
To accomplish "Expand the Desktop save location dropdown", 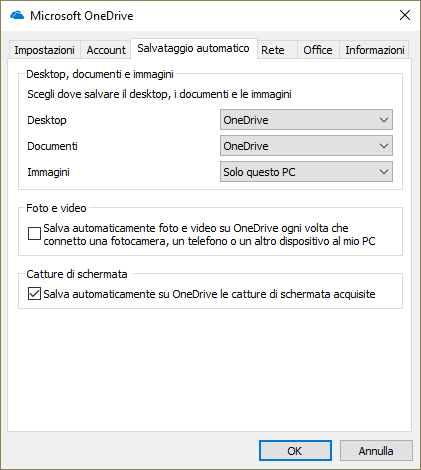I will pyautogui.click(x=306, y=120).
